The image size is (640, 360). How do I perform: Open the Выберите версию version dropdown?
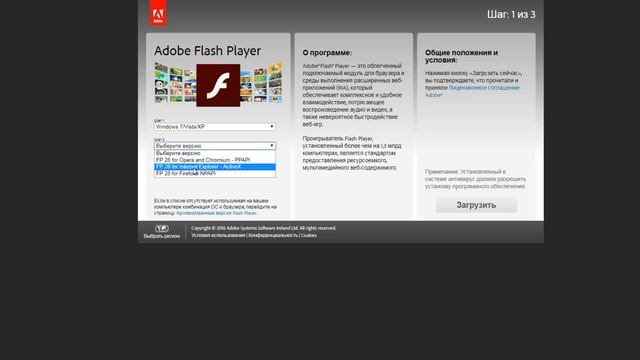click(215, 146)
